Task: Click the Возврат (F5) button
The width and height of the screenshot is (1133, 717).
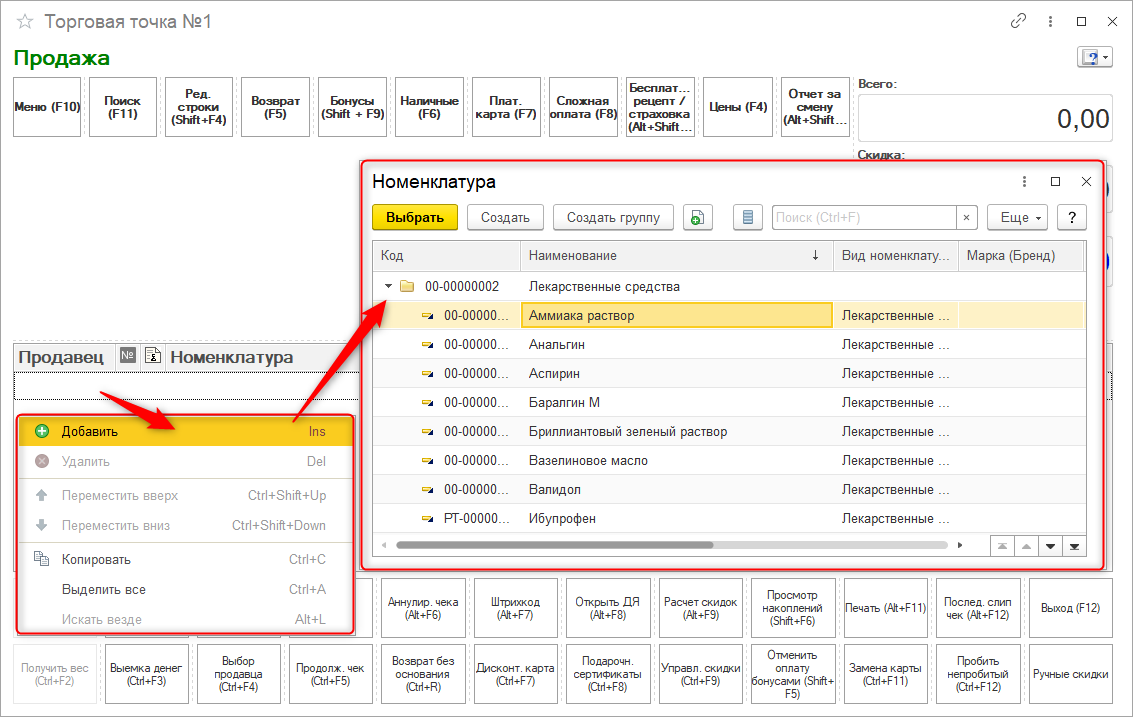Action: click(x=275, y=107)
